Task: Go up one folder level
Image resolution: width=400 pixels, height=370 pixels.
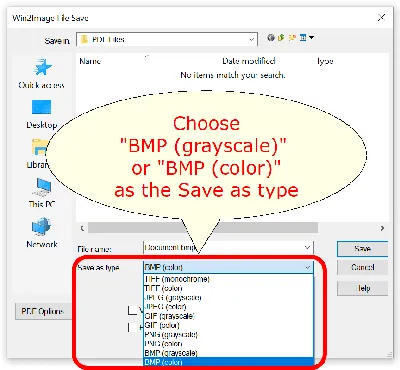Action: click(x=281, y=38)
